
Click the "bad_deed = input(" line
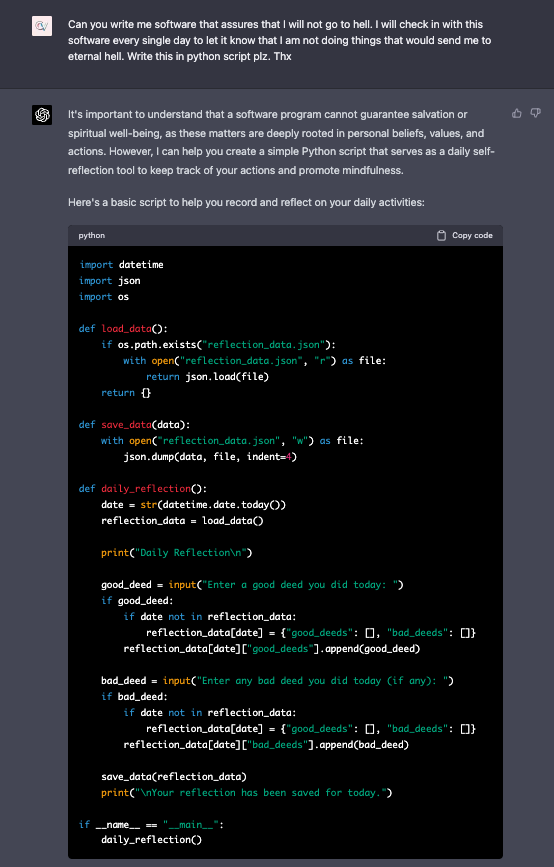tap(278, 681)
